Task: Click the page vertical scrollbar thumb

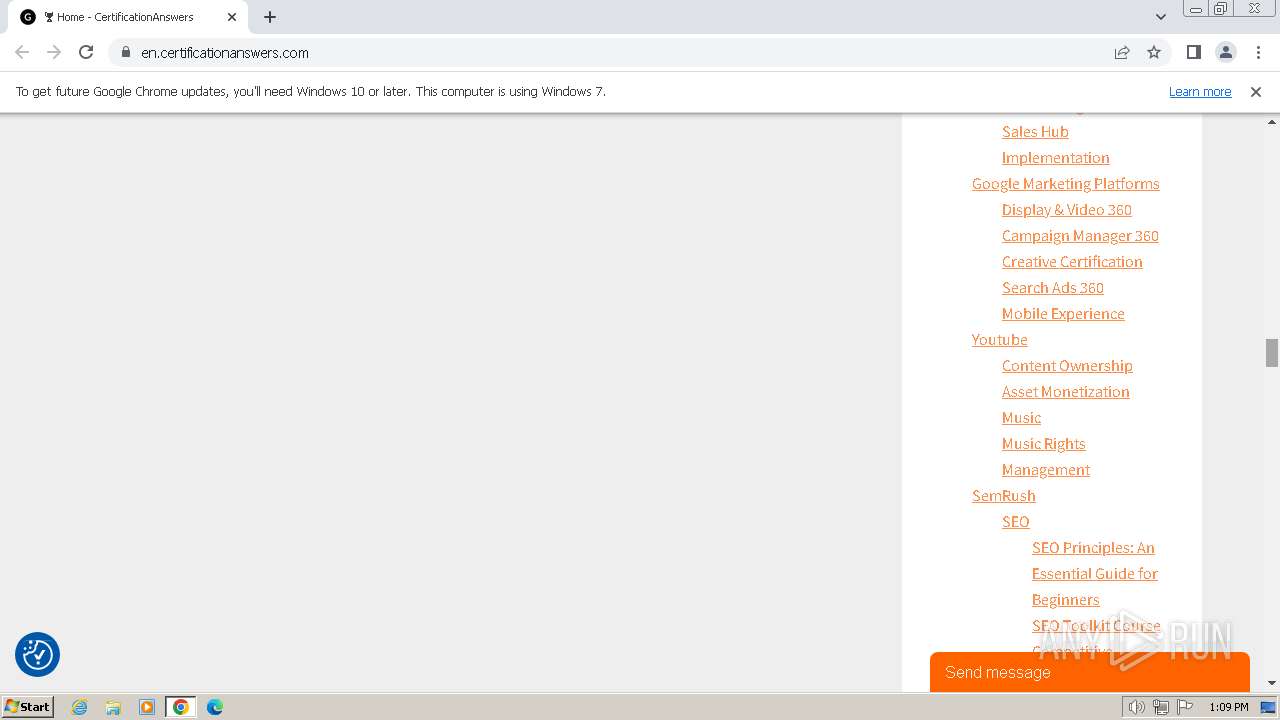Action: tap(1272, 353)
